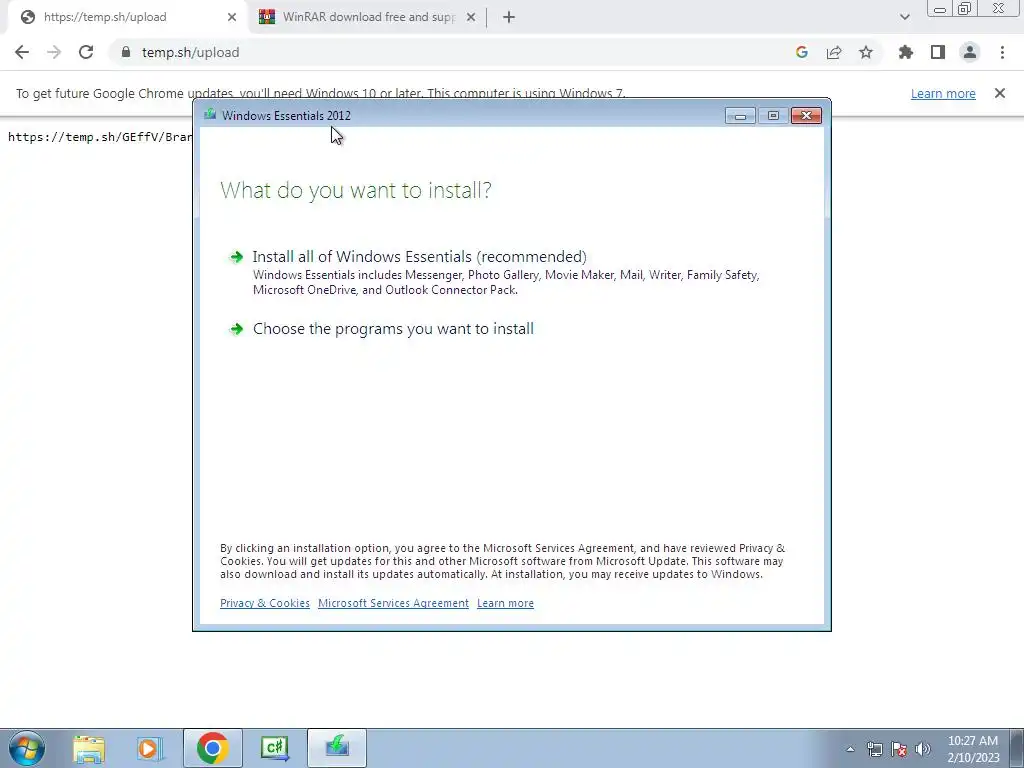Viewport: 1024px width, 768px height.
Task: Open the Windows Start menu
Action: tap(27, 748)
